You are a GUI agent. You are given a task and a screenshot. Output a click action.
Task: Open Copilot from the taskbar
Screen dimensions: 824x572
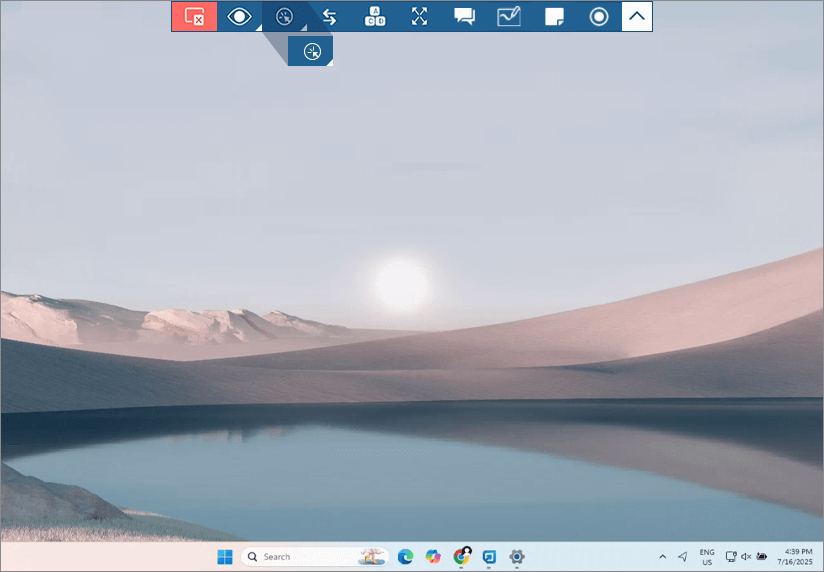pos(433,557)
